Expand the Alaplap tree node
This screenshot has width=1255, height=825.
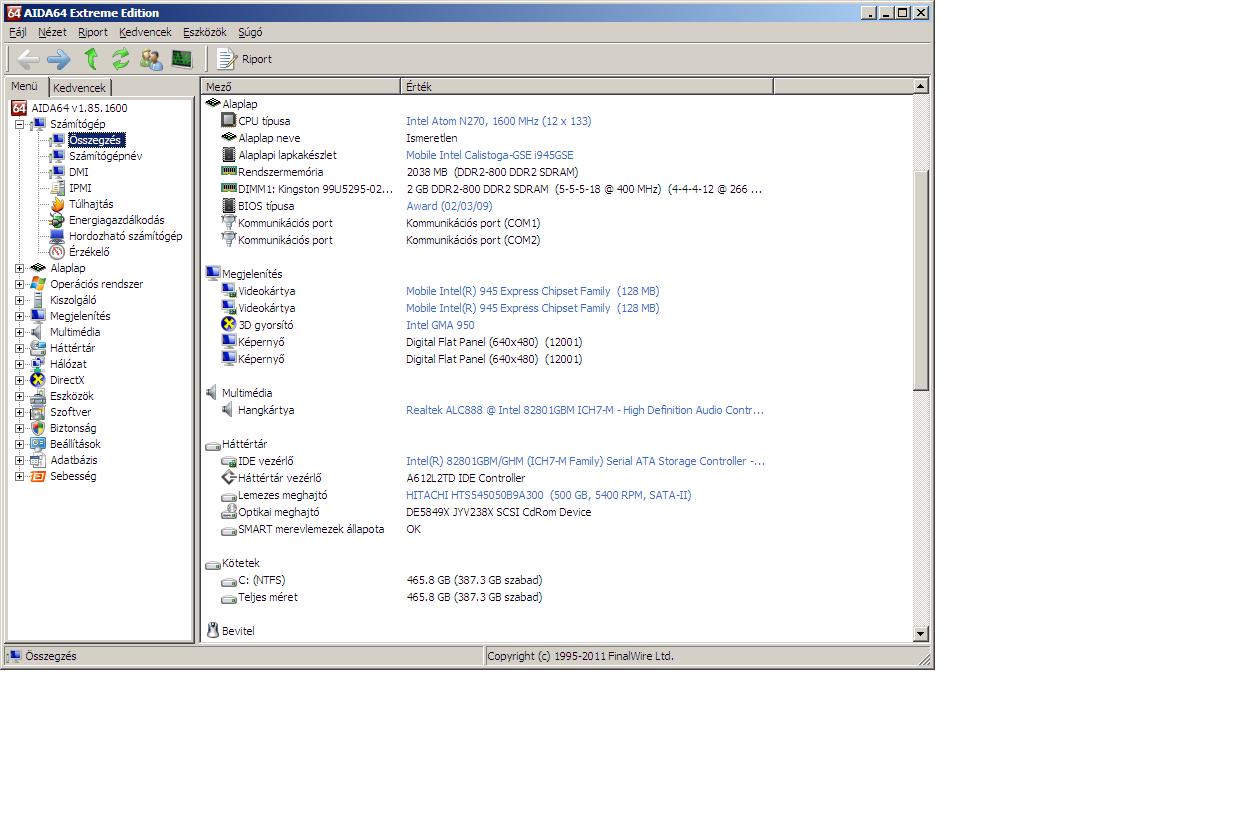tap(19, 268)
